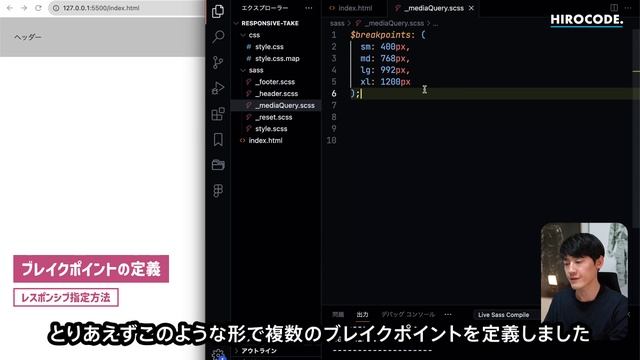Open the Figma extension icon
Viewport: 640px width, 360px height.
218,191
